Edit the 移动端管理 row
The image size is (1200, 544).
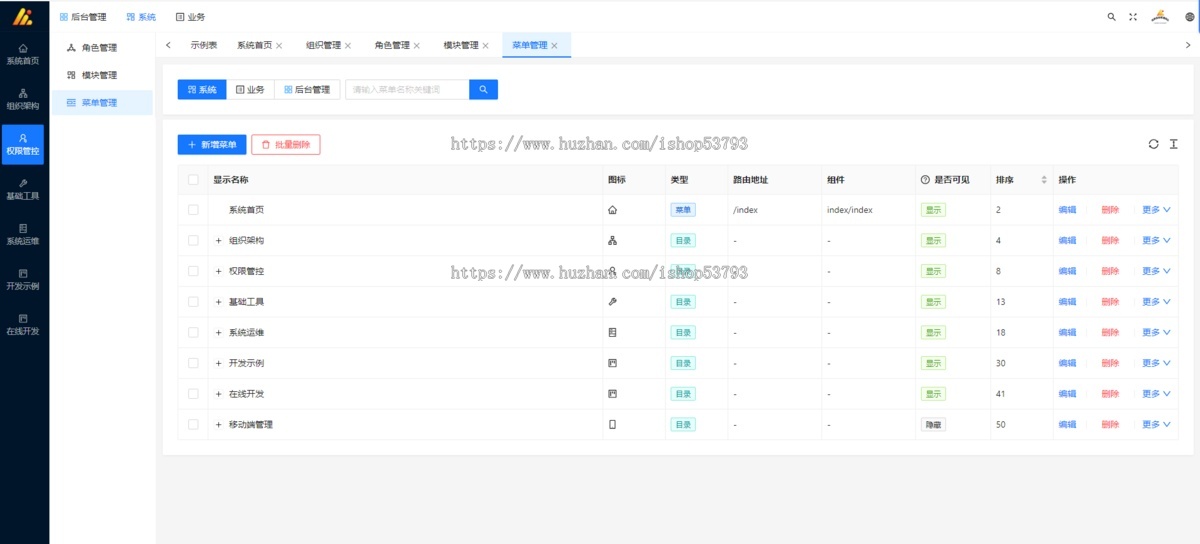tap(1067, 424)
